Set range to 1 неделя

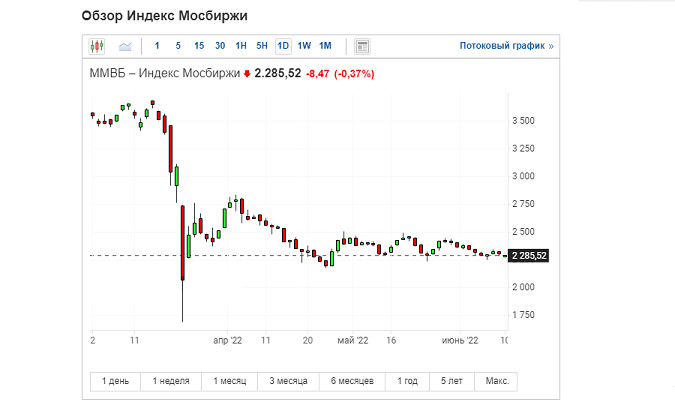coord(171,381)
